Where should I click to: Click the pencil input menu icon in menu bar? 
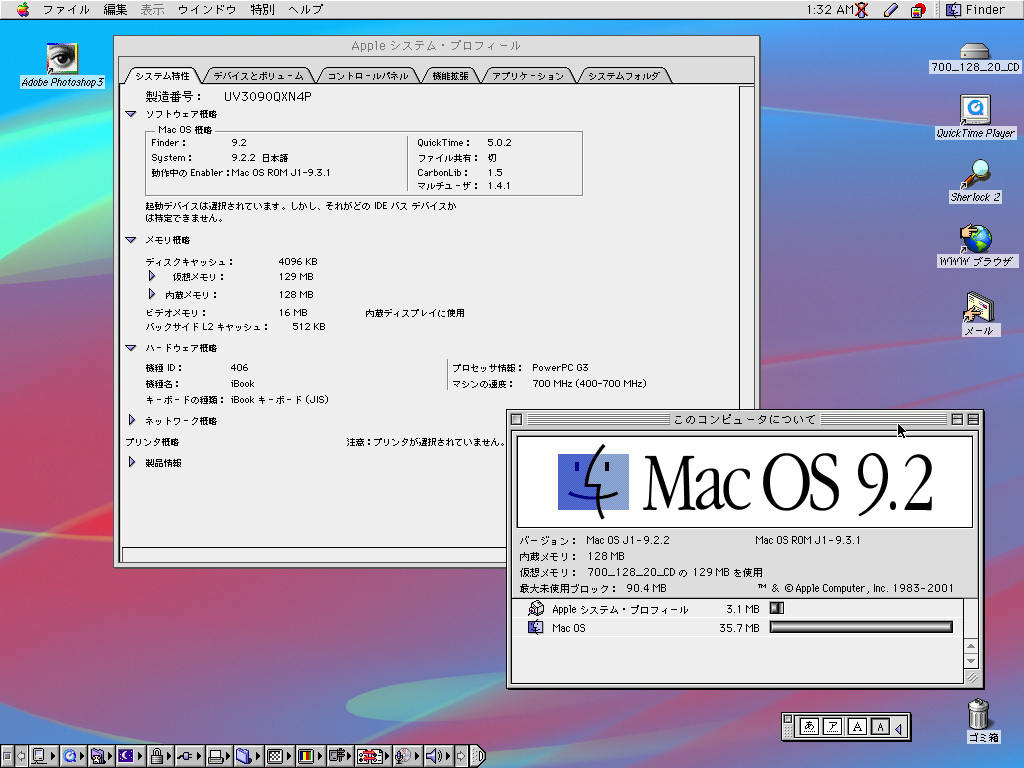click(x=891, y=10)
